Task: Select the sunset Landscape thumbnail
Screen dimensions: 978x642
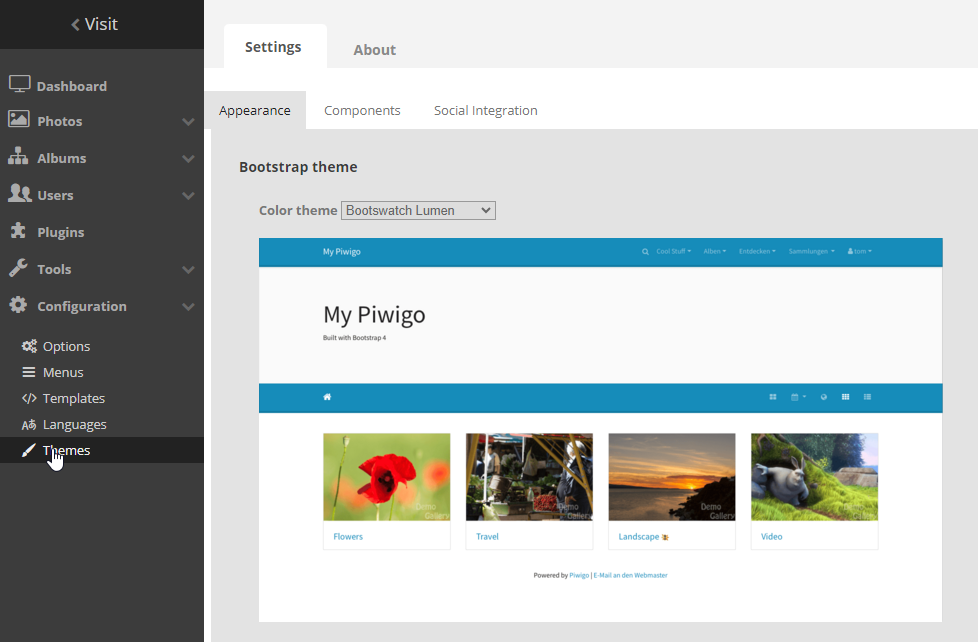Action: [x=672, y=477]
